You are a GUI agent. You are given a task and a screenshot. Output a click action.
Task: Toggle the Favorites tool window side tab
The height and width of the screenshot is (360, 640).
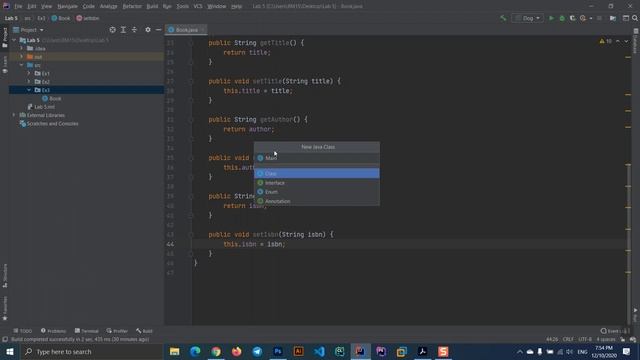click(x=5, y=309)
